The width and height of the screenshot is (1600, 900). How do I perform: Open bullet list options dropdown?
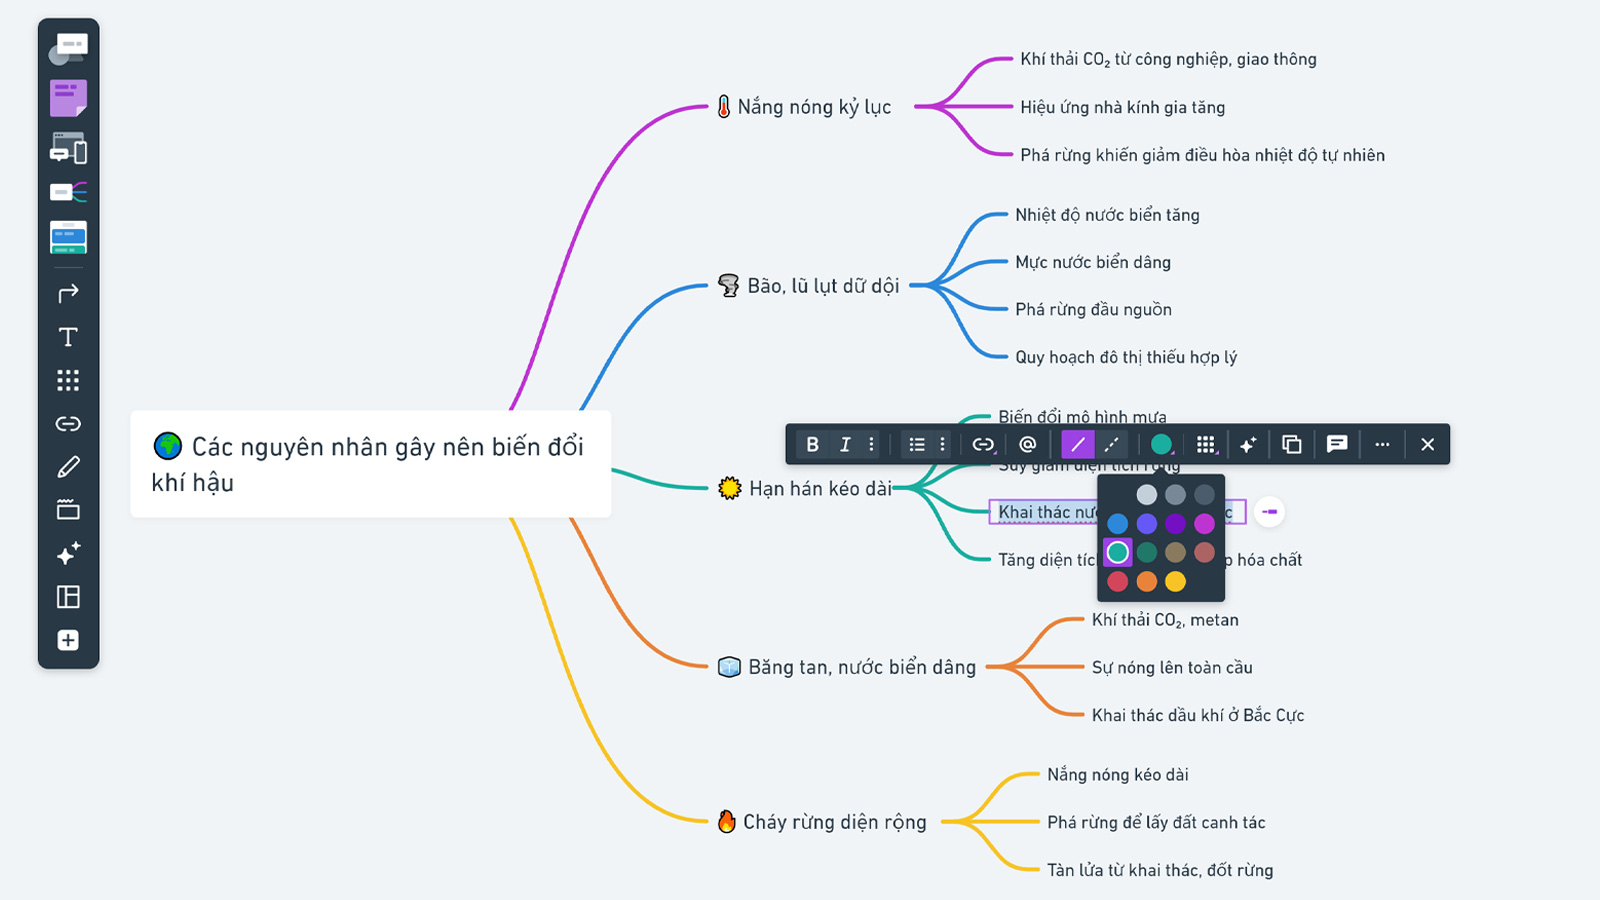click(x=942, y=445)
